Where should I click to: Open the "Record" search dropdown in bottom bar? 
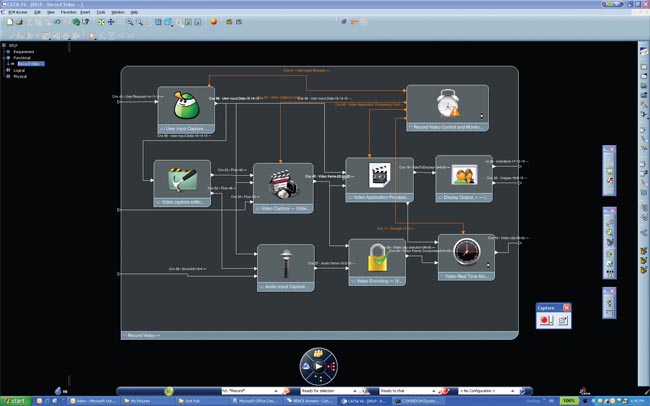point(276,391)
